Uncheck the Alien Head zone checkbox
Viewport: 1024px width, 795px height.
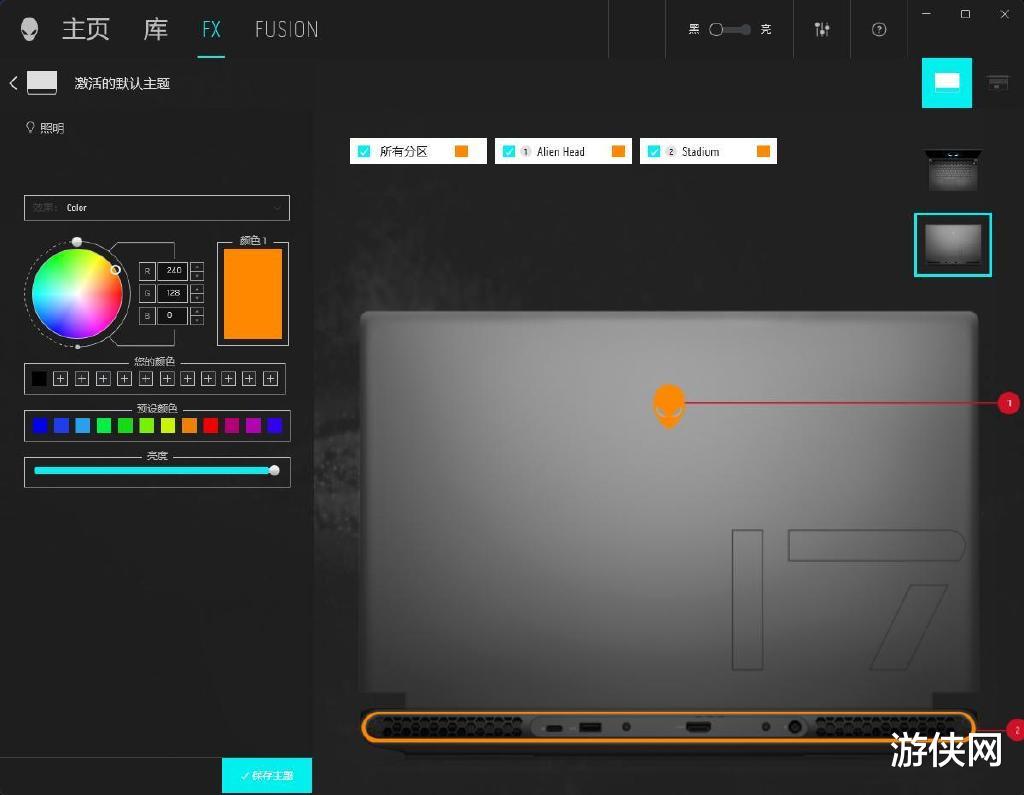pyautogui.click(x=509, y=152)
